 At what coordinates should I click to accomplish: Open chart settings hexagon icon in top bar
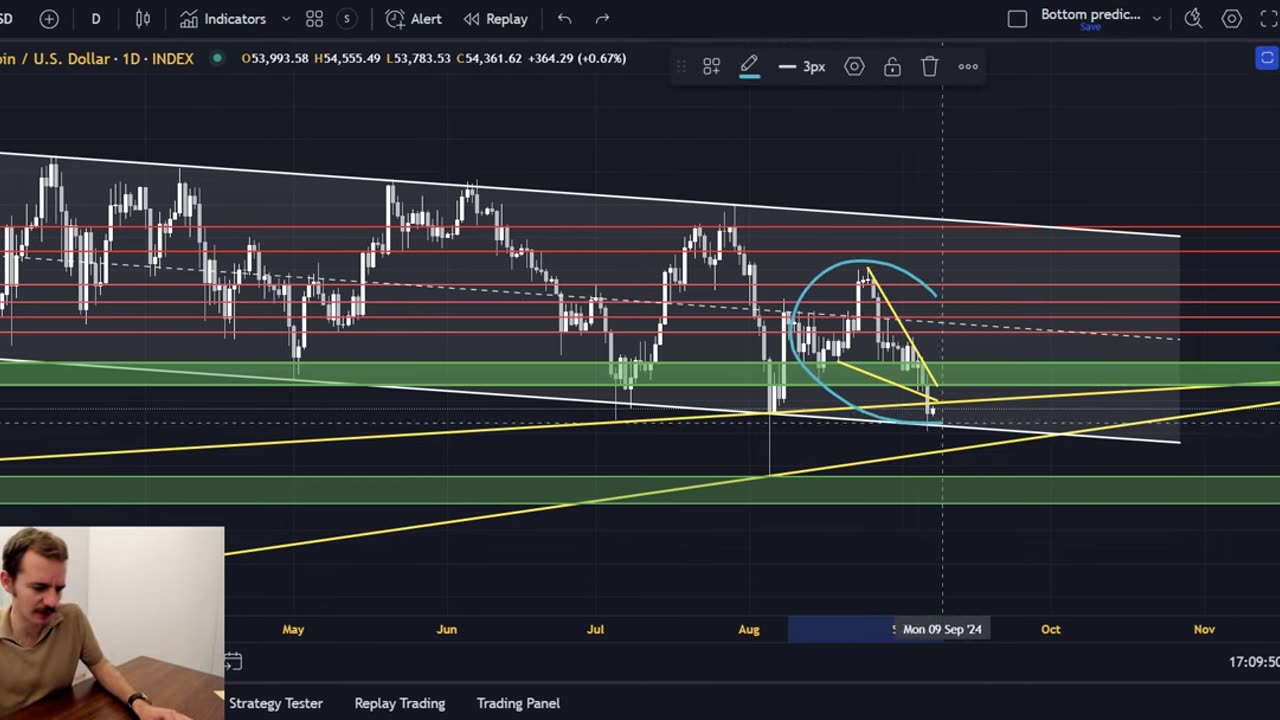tap(1232, 19)
